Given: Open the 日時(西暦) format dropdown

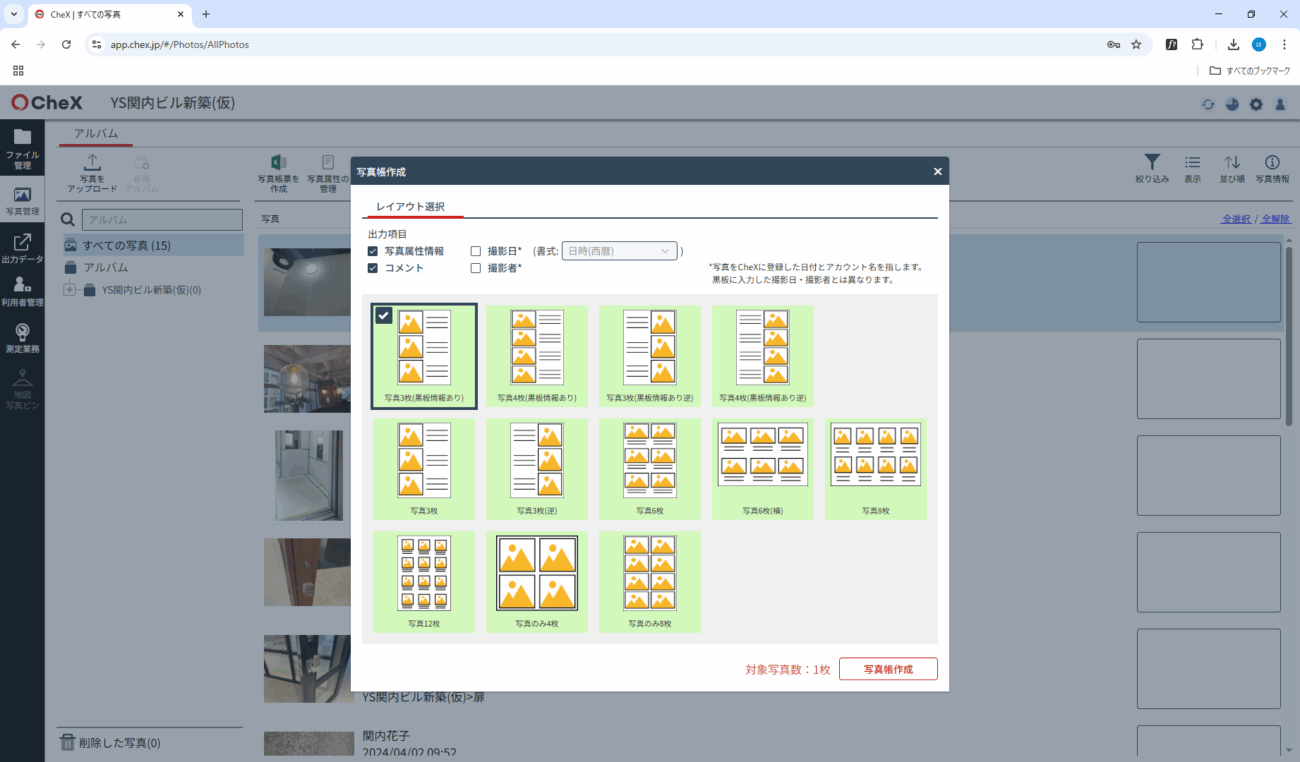Looking at the screenshot, I should [620, 251].
